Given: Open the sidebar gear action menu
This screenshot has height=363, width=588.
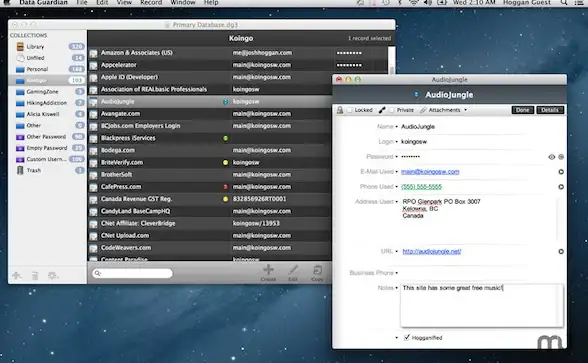Looking at the screenshot, I should [53, 276].
